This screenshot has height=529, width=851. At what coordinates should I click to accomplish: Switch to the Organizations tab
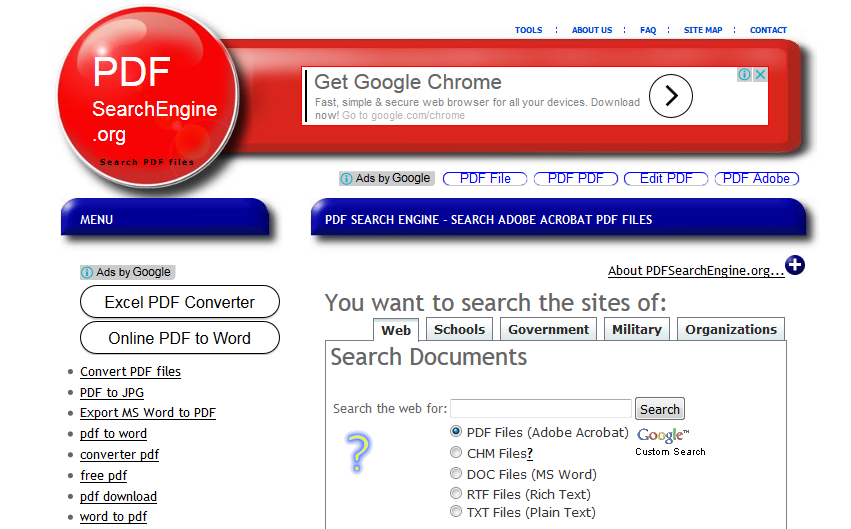point(731,329)
